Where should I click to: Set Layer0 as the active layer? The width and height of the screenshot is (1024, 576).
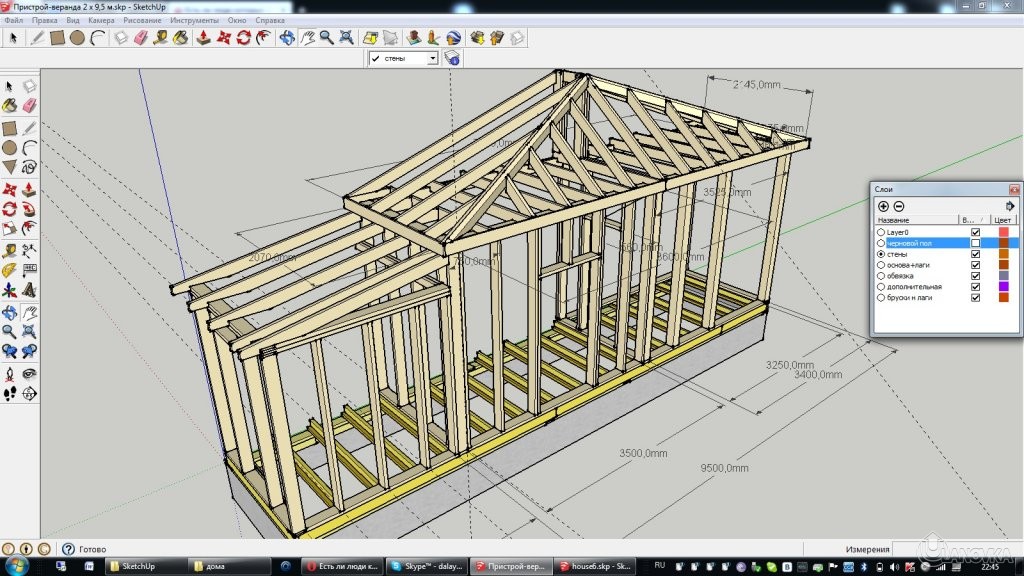coord(881,232)
